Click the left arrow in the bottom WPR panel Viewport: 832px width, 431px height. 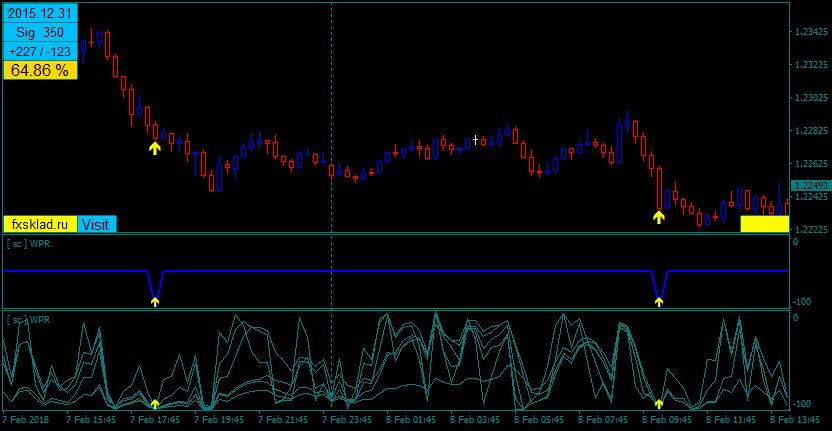pyautogui.click(x=154, y=404)
